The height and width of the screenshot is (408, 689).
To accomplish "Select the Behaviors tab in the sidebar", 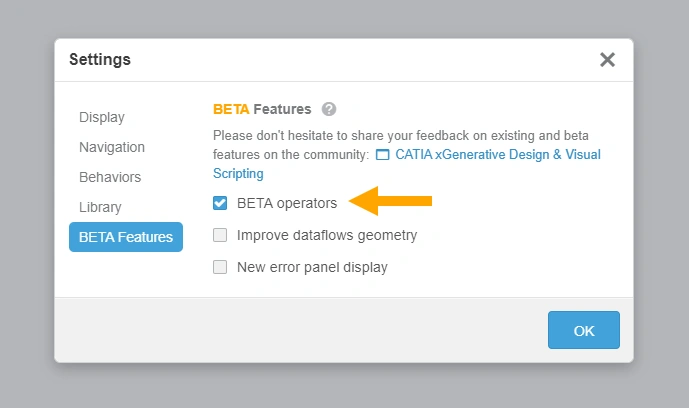I will click(x=110, y=177).
